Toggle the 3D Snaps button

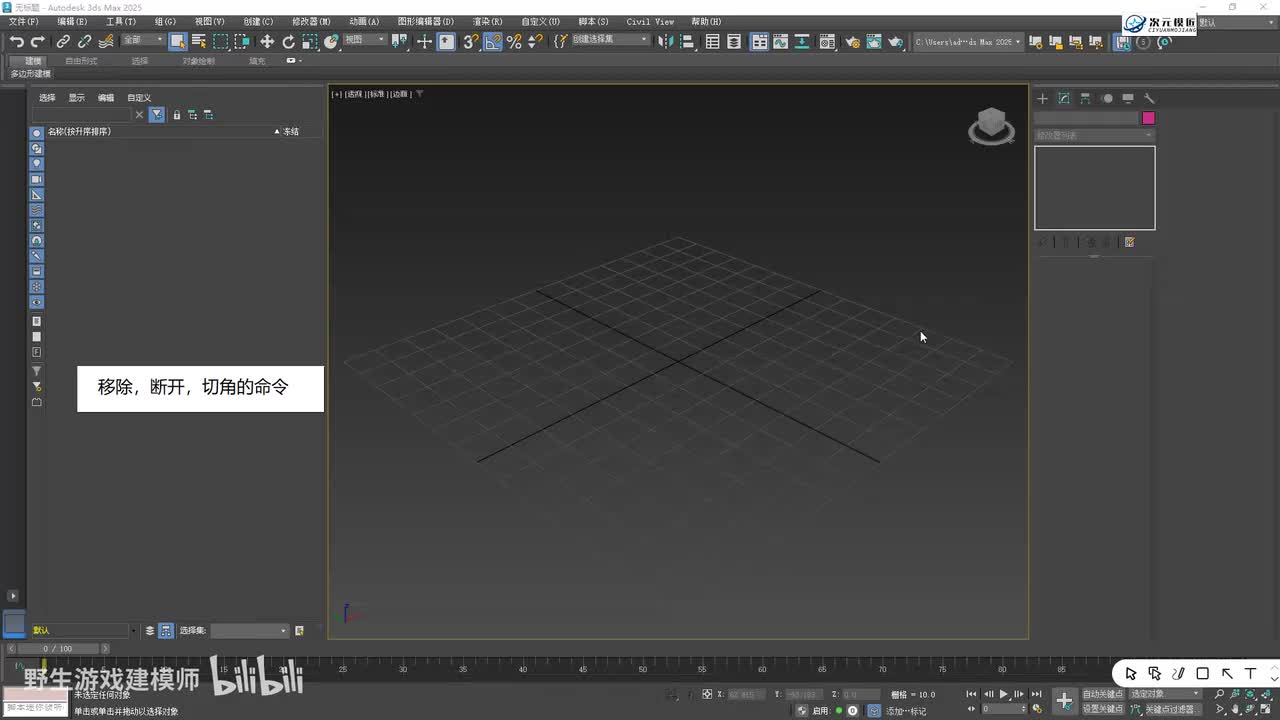470,41
